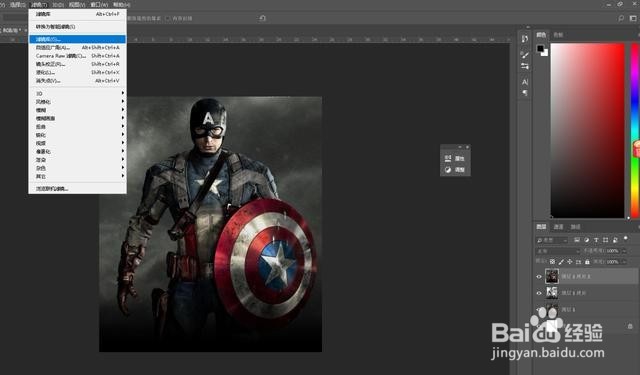
Task: Filter layers by type layers icon
Action: pos(596,240)
